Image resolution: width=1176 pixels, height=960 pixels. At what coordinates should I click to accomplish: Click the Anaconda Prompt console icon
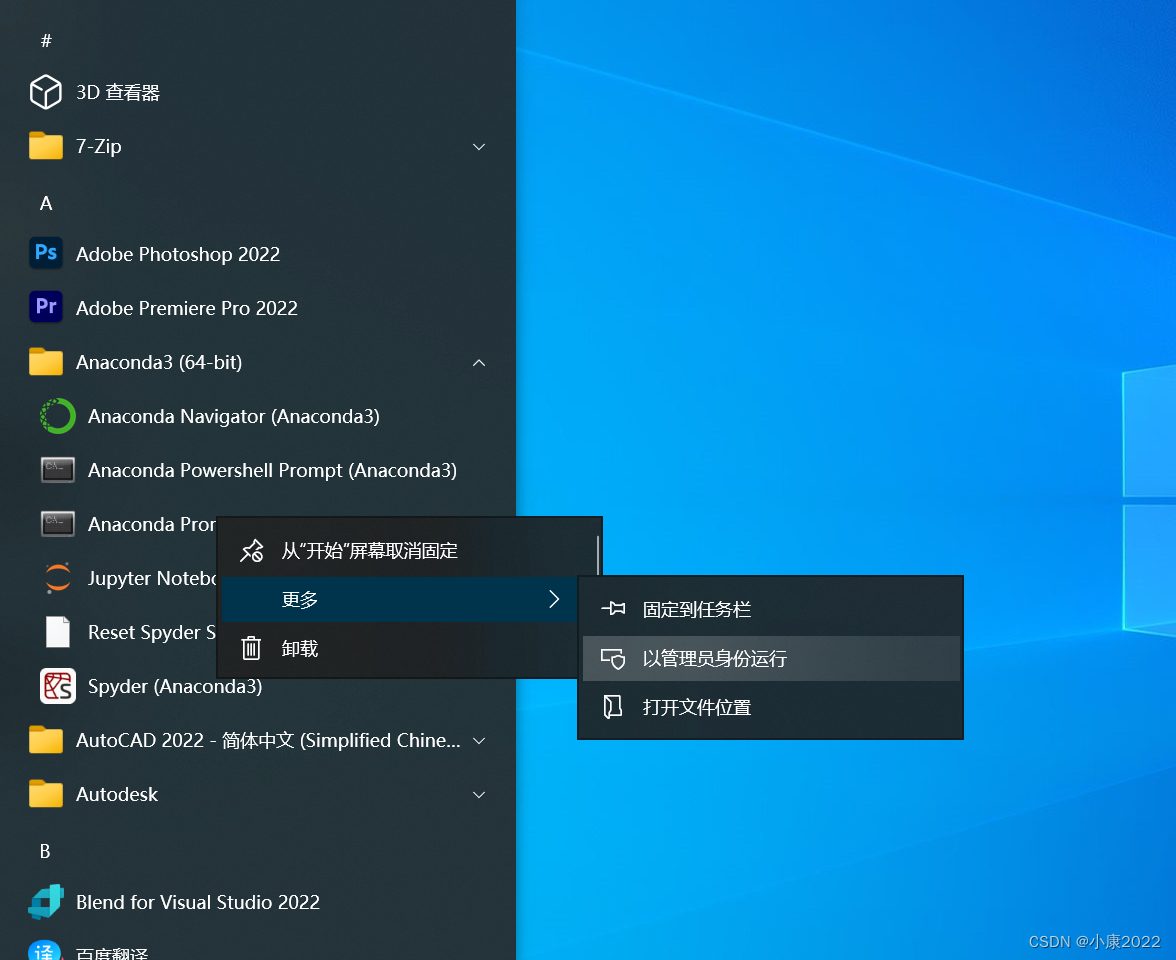[x=58, y=524]
